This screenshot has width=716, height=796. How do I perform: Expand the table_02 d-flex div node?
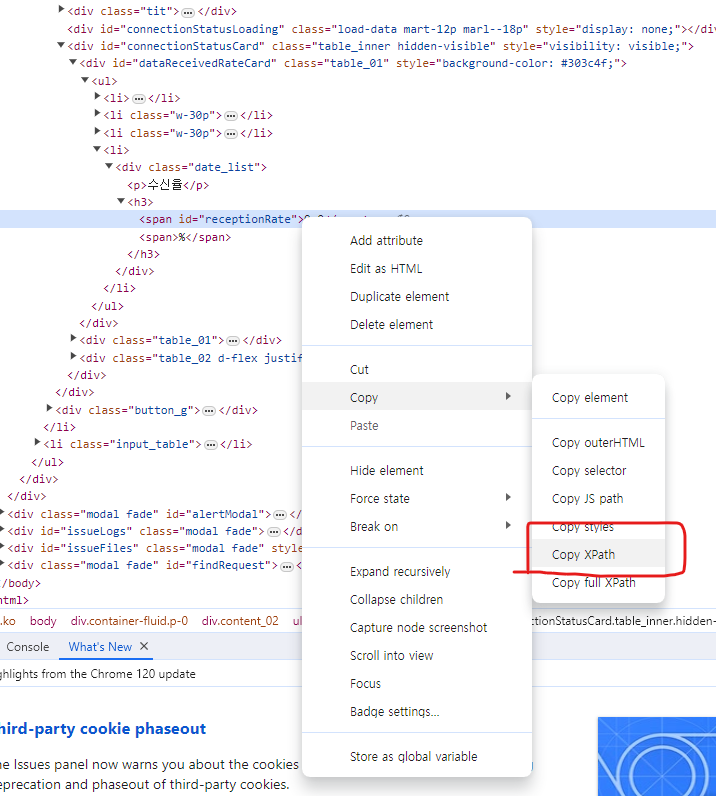(x=74, y=356)
